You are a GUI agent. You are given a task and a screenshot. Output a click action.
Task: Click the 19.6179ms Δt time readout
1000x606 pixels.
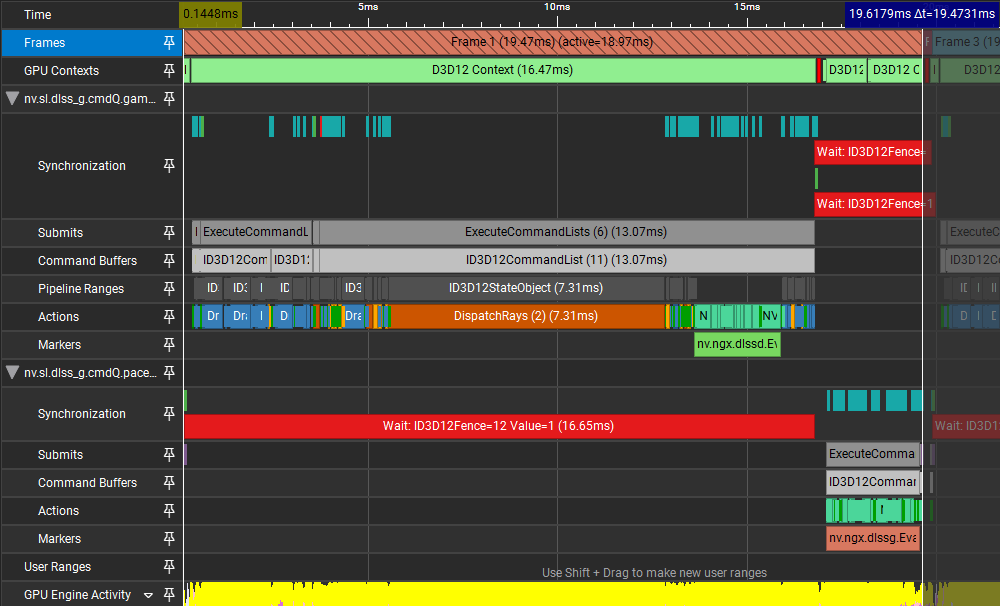click(922, 14)
